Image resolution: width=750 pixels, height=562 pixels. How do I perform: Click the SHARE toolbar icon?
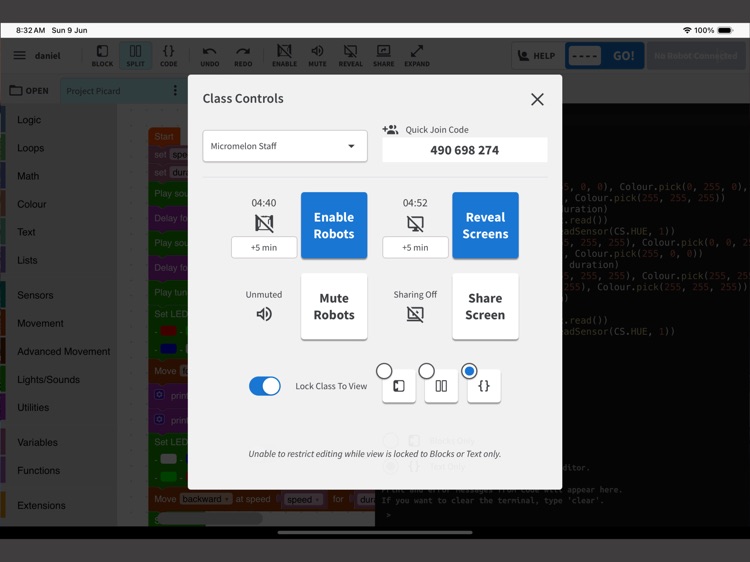click(384, 56)
